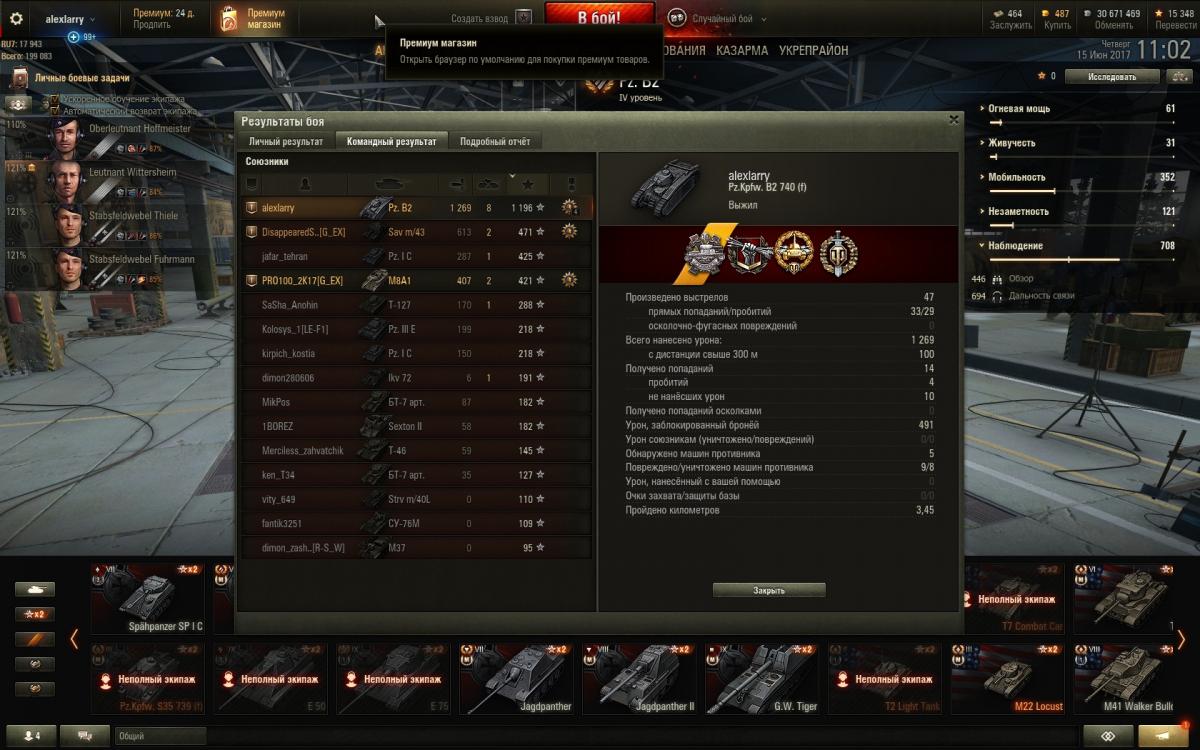Image resolution: width=1200 pixels, height=750 pixels.
Task: Switch to Подробный отчёт tab
Action: [494, 141]
